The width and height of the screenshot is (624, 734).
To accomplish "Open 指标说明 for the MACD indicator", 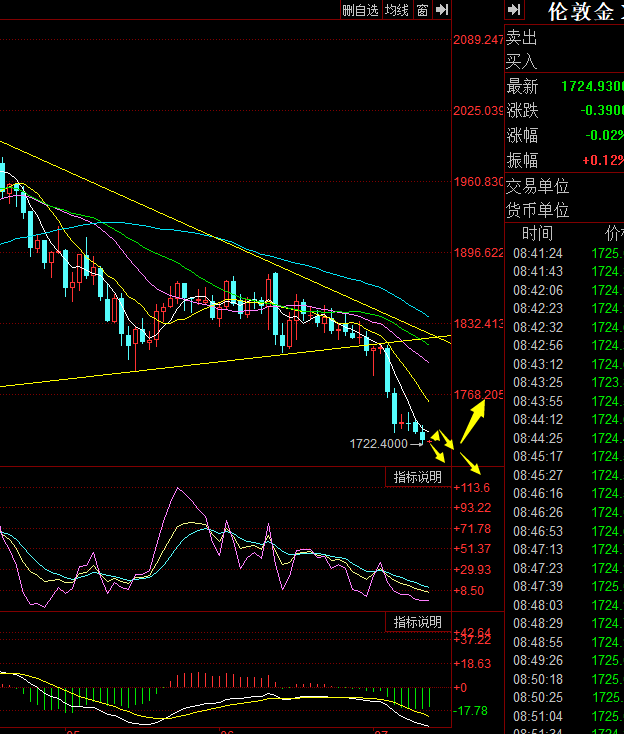I will [x=418, y=622].
